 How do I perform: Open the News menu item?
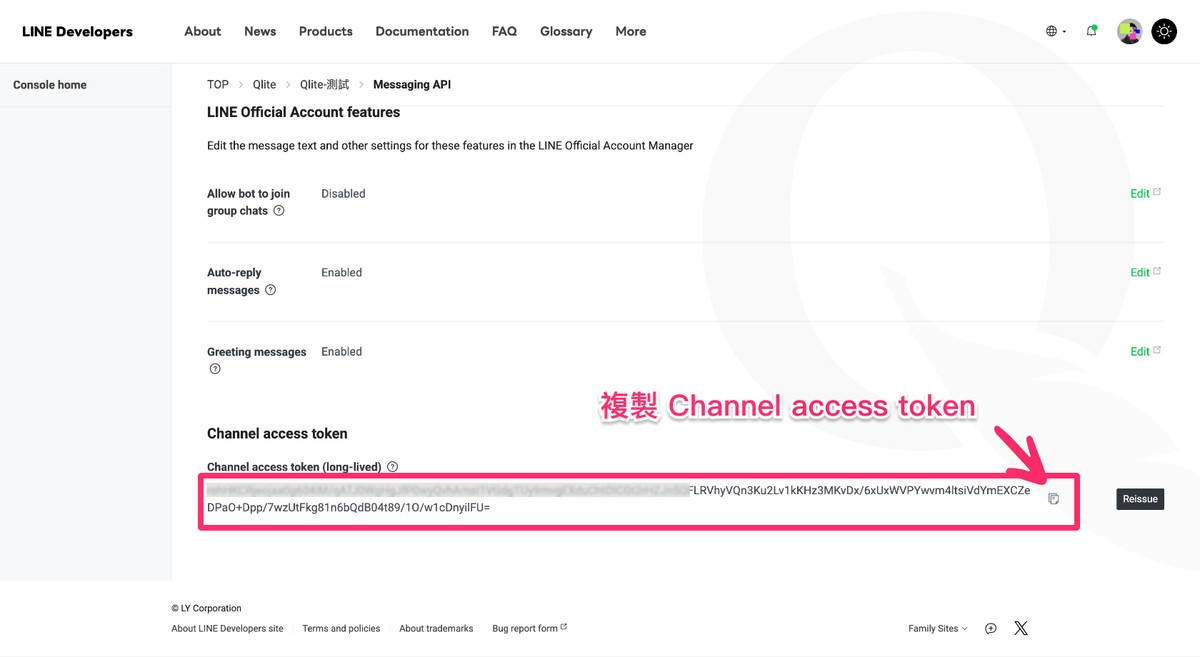[260, 32]
